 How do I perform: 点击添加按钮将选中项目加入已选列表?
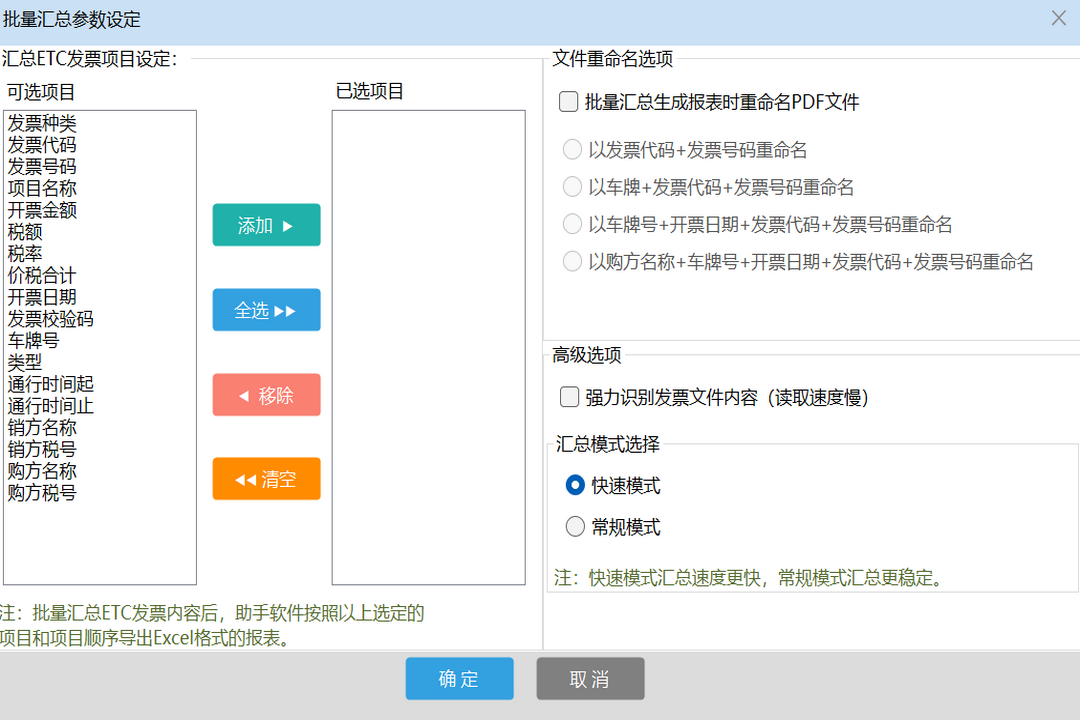pyautogui.click(x=266, y=225)
